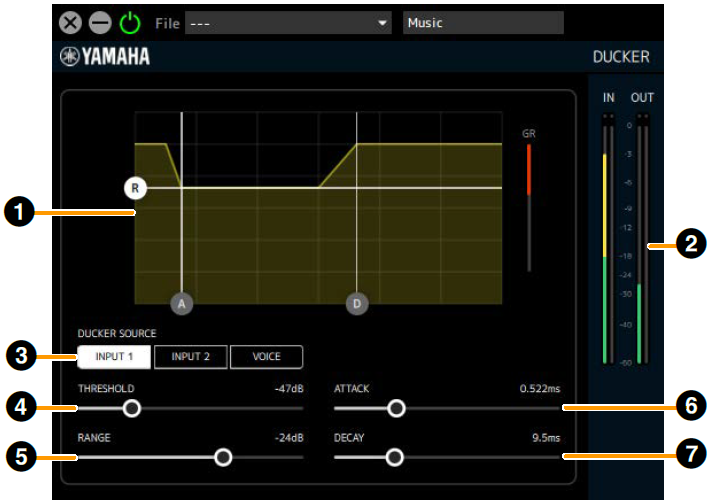Choose VOICE as ducker source
Image resolution: width=709 pixels, height=503 pixels.
[x=266, y=357]
